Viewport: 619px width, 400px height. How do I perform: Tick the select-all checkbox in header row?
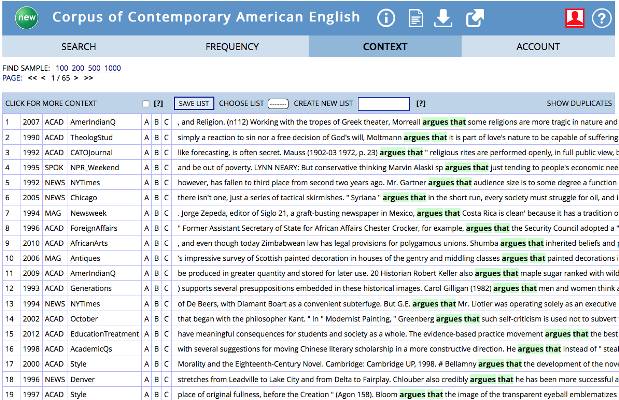[146, 103]
